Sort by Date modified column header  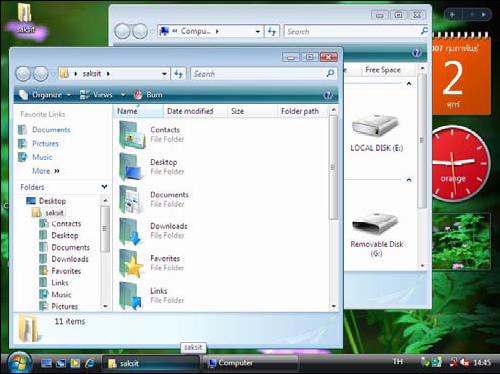(195, 111)
